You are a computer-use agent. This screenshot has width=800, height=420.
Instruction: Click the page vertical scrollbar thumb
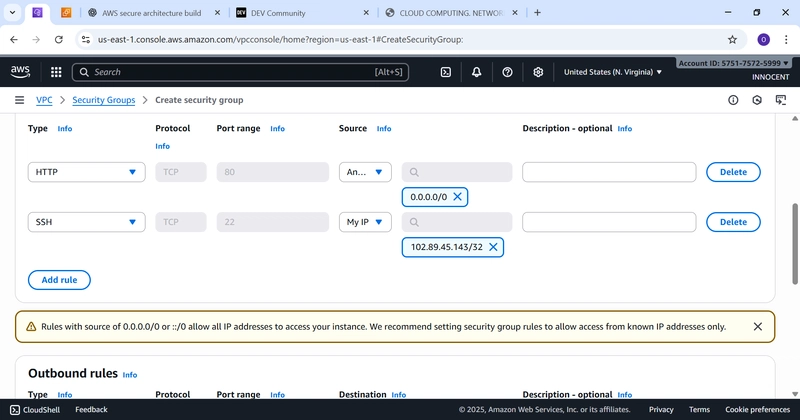795,244
